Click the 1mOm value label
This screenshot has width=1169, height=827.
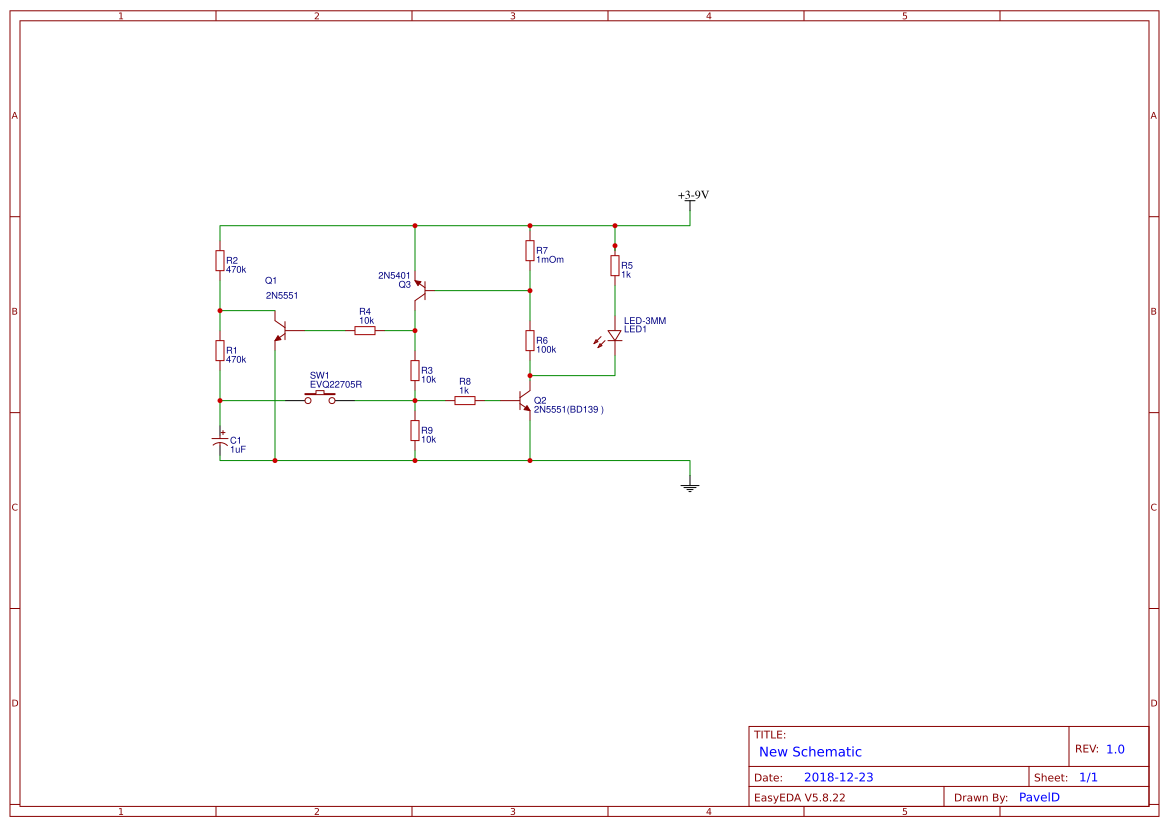tap(549, 260)
